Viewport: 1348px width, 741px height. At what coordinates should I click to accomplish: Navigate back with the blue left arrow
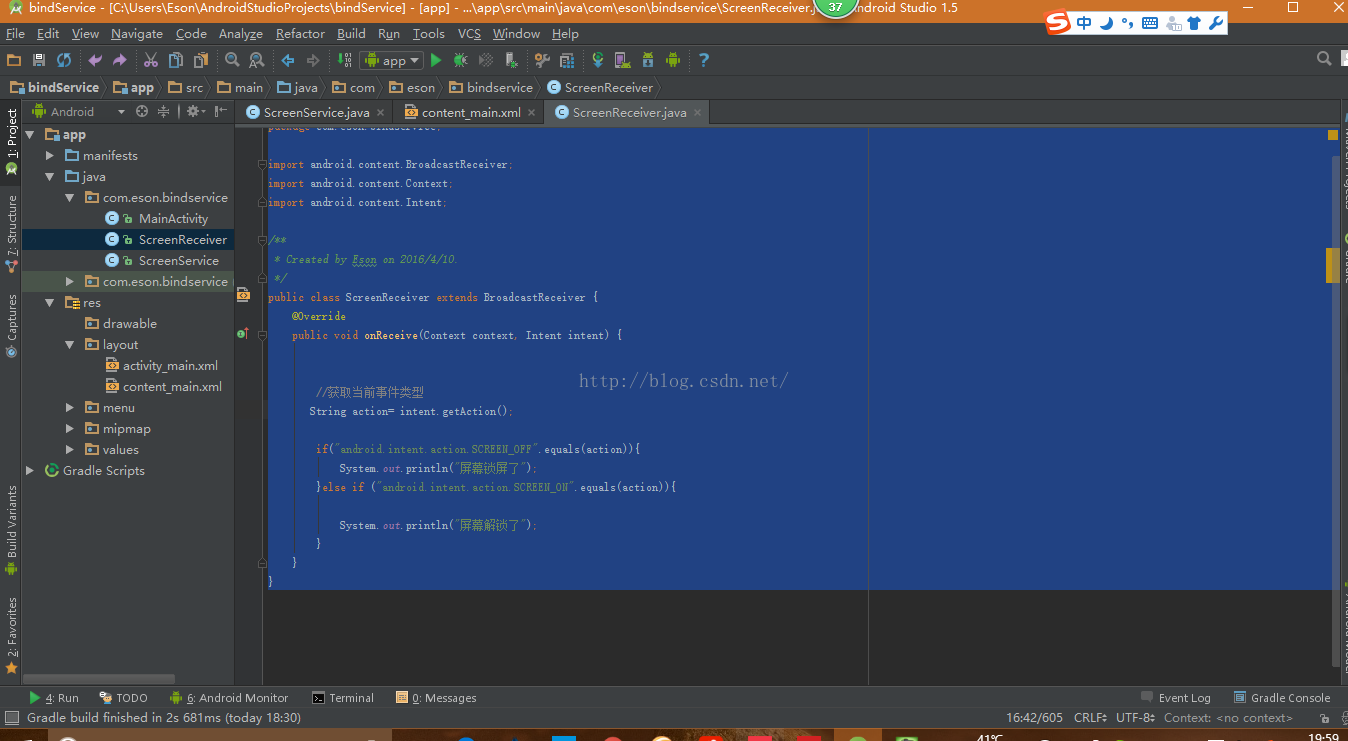tap(288, 61)
